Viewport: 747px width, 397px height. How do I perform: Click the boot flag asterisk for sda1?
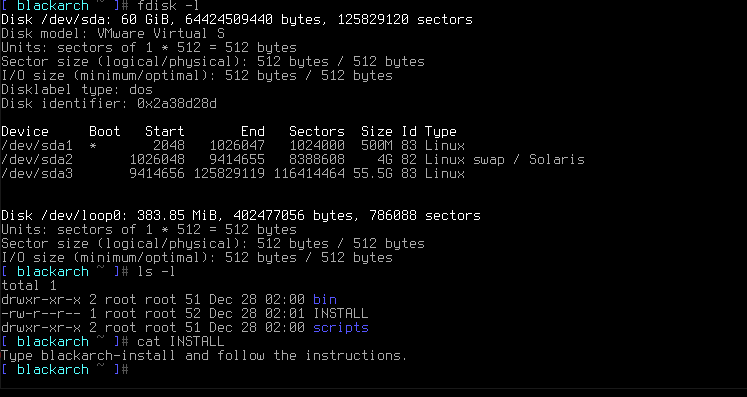click(93, 146)
